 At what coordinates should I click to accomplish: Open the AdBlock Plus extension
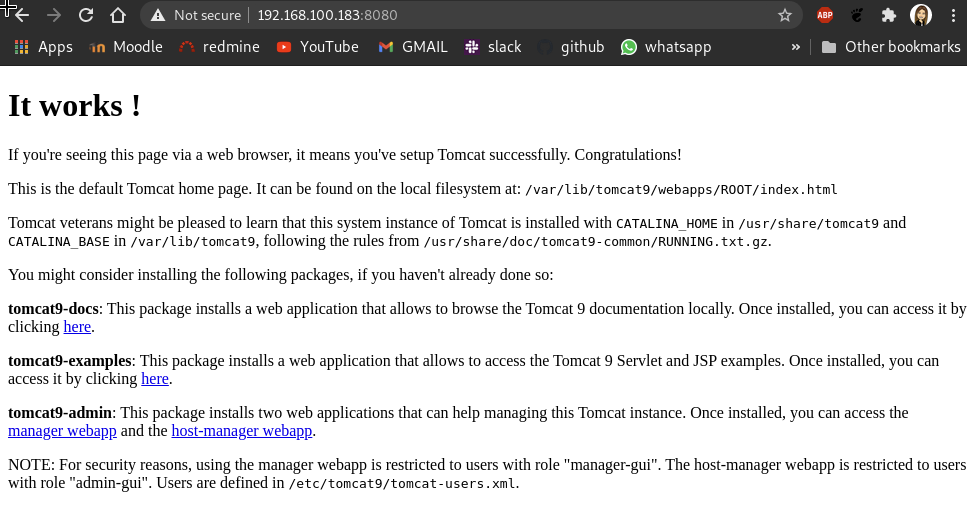click(x=825, y=15)
